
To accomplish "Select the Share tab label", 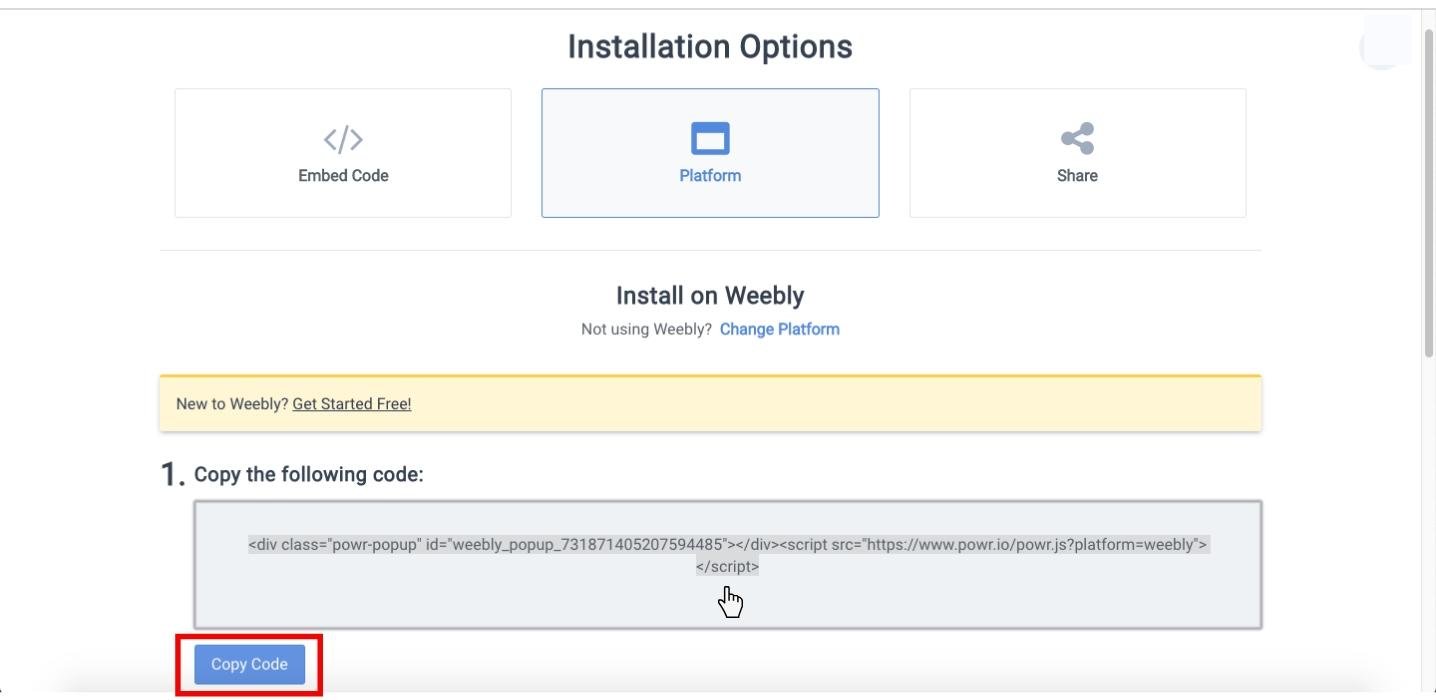I will coord(1077,175).
